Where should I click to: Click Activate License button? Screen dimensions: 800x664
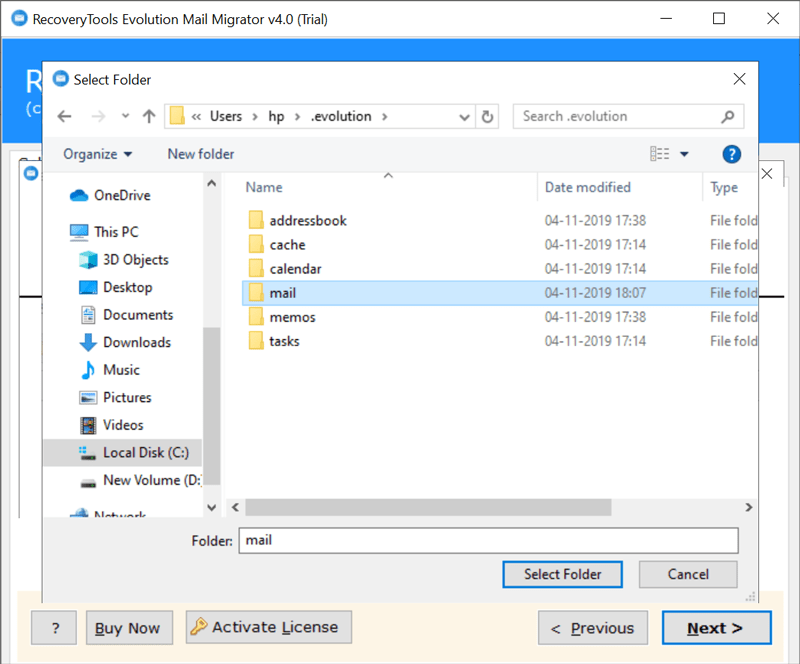(x=269, y=627)
